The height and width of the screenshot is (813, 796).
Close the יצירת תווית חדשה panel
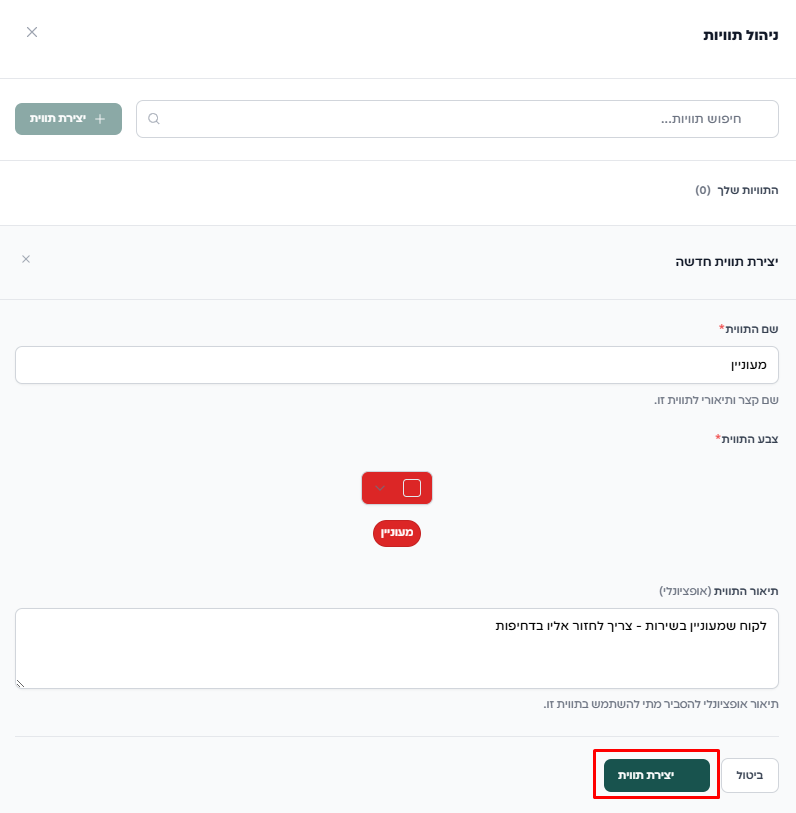26,259
